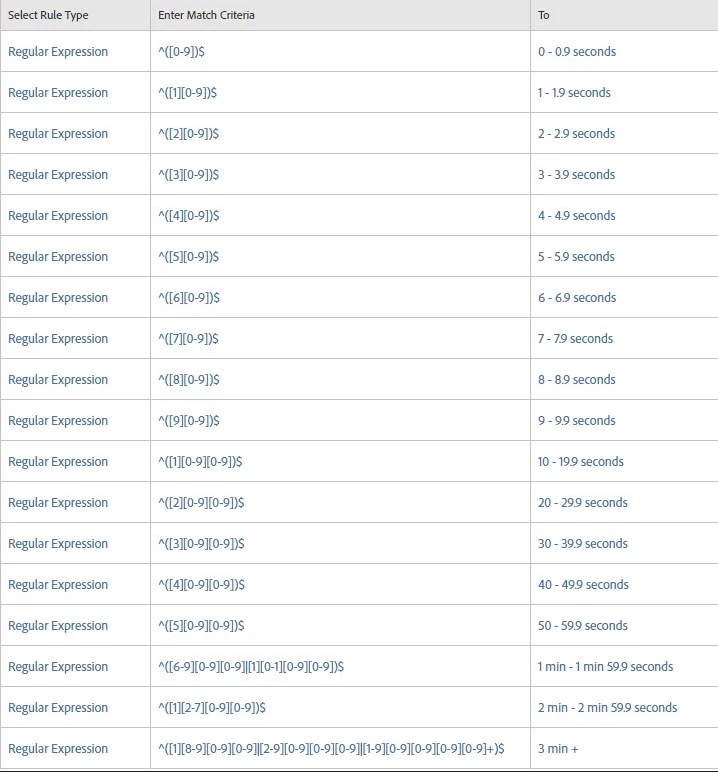Open Regular Expression in the 7 - 7.9 seconds row

[x=58, y=339]
